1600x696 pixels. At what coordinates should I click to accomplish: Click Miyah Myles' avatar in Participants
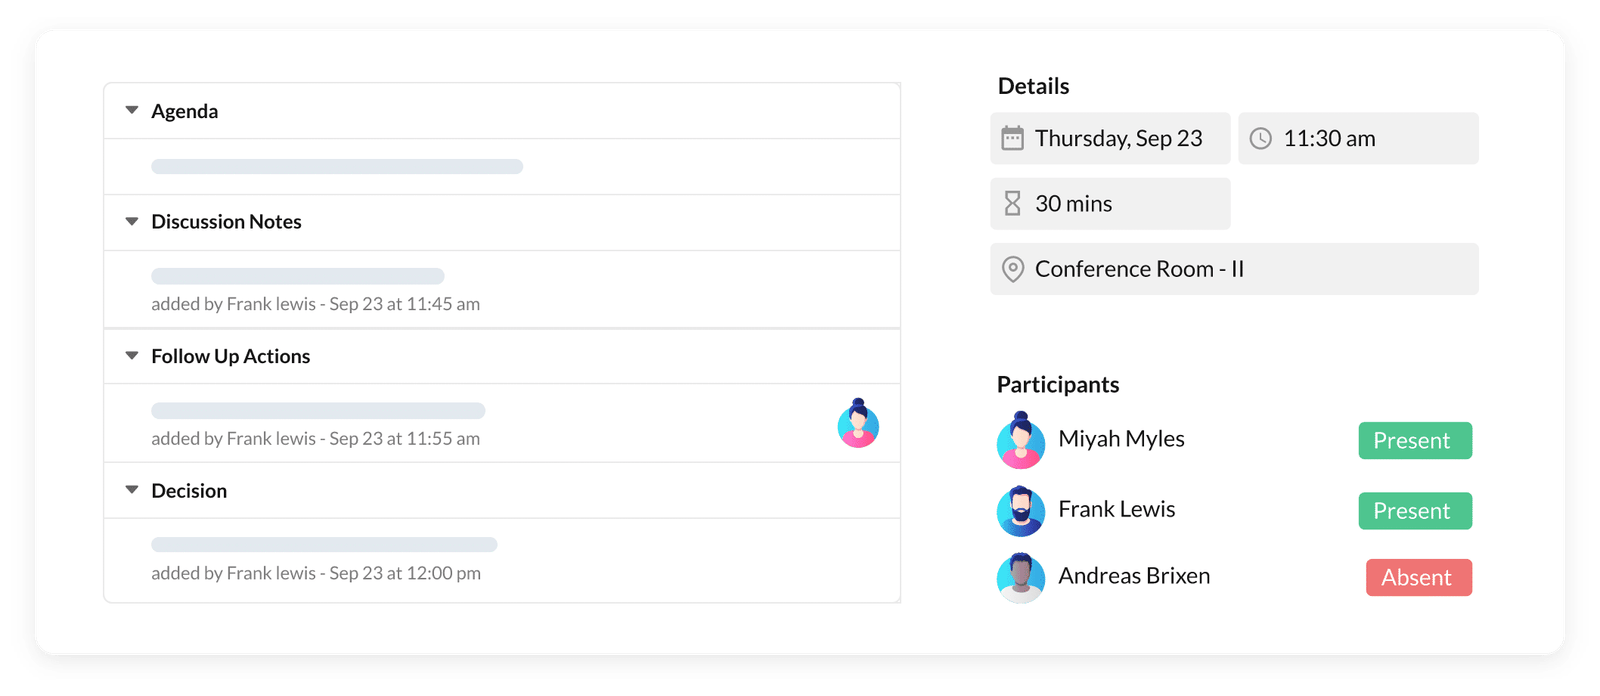tap(1020, 441)
